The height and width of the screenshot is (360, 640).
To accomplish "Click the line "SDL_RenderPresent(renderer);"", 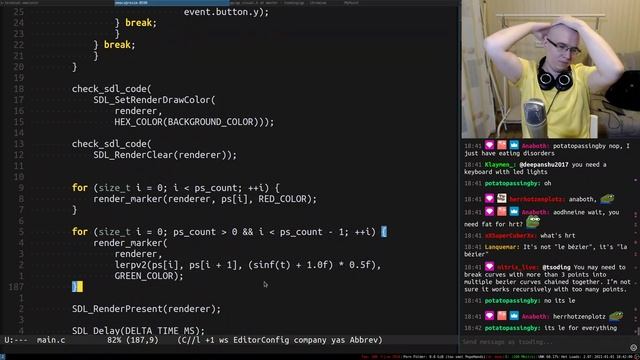I will [x=147, y=309].
